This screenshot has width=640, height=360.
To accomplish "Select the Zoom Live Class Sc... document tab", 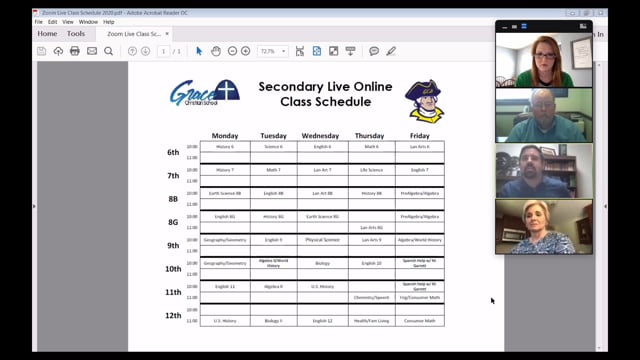I will [x=134, y=34].
